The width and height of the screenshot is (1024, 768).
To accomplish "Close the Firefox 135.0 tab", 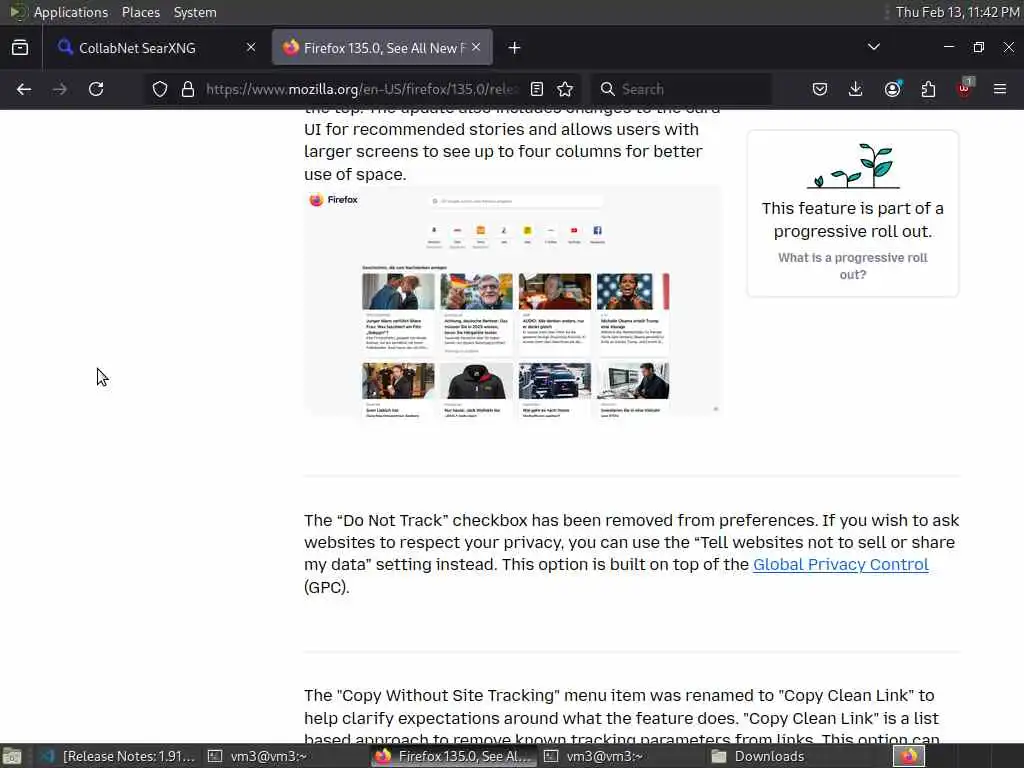I will pos(476,47).
